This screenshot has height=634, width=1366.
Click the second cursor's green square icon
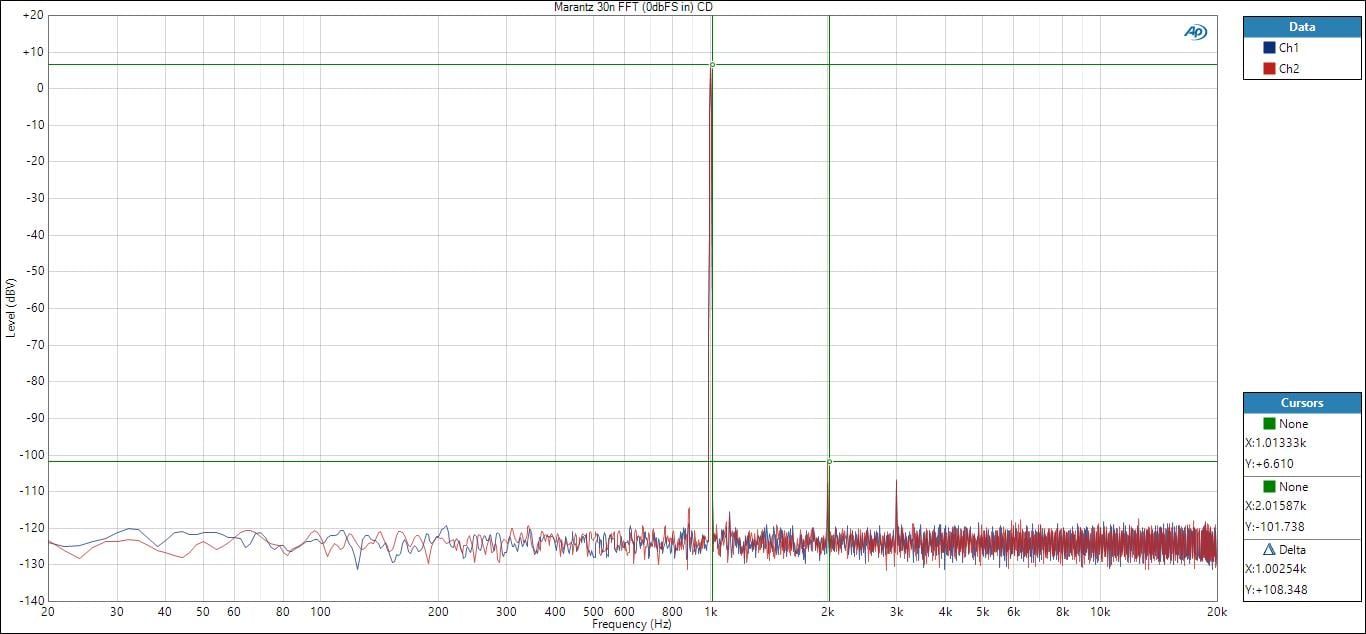click(x=1269, y=487)
